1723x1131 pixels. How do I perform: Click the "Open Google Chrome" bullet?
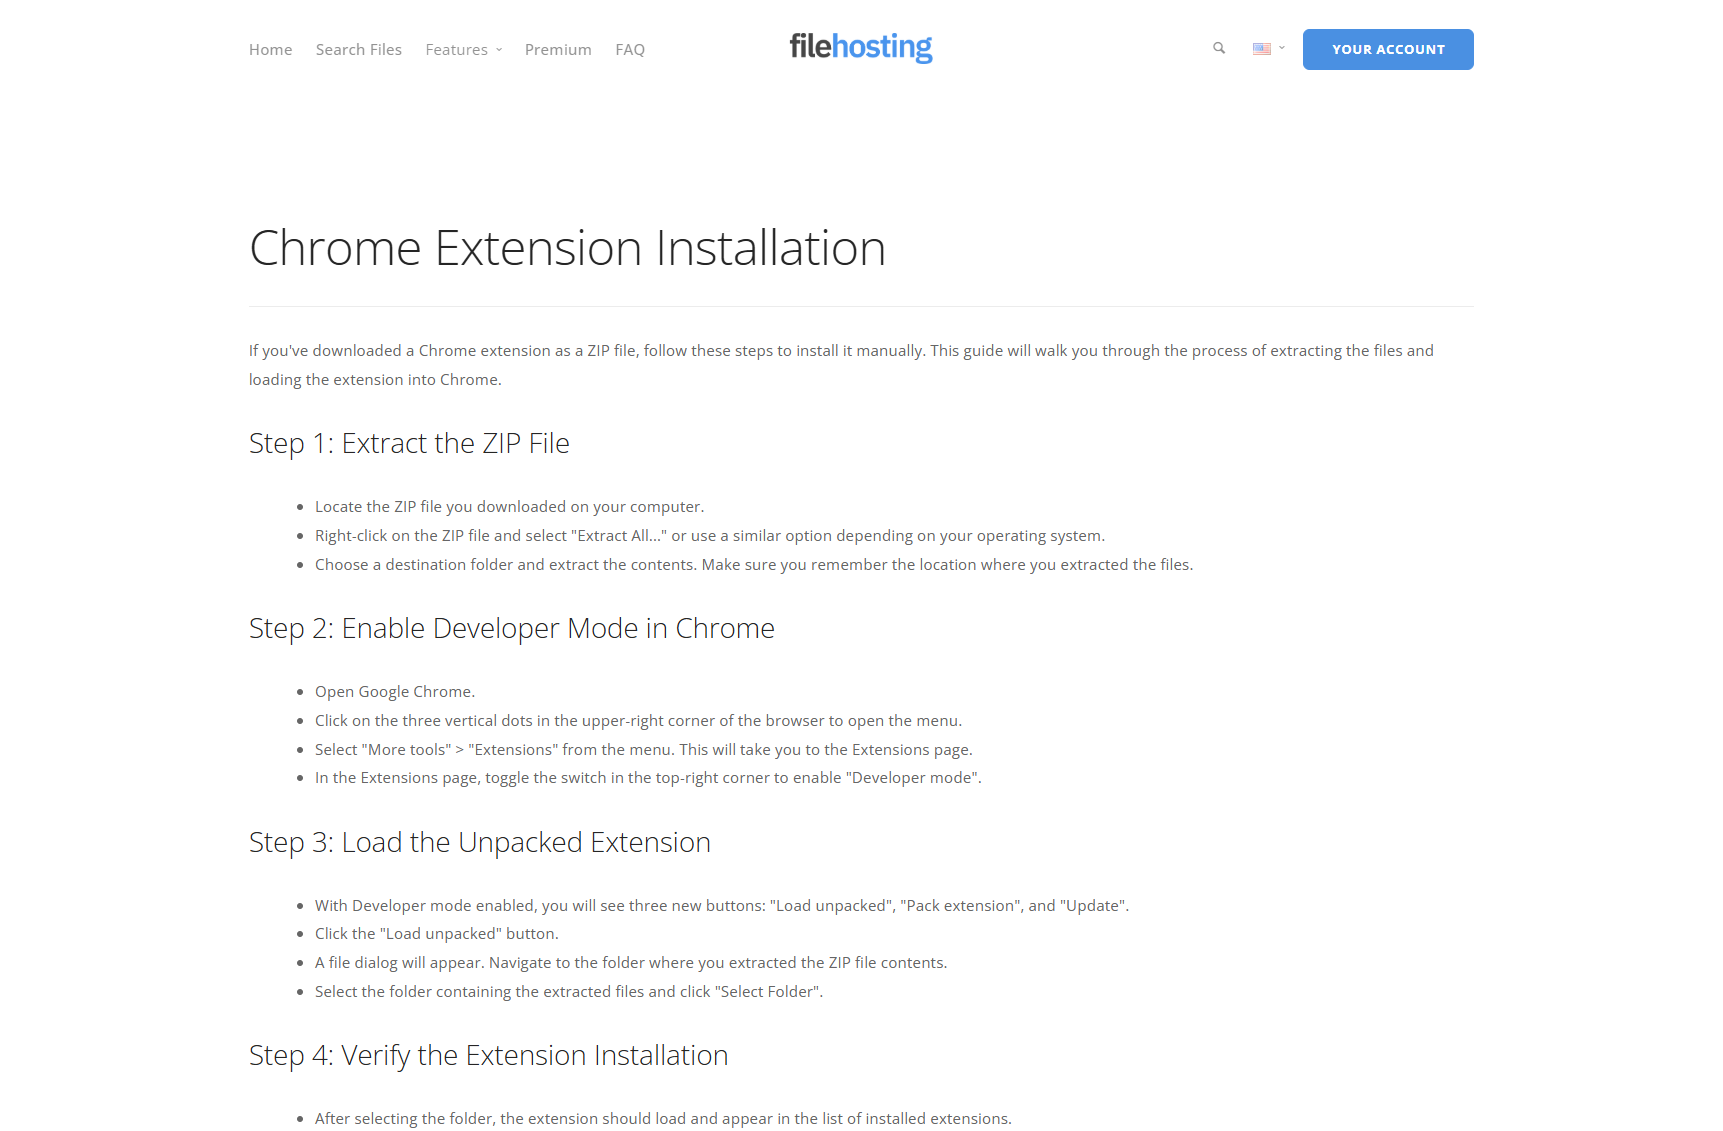(x=395, y=692)
